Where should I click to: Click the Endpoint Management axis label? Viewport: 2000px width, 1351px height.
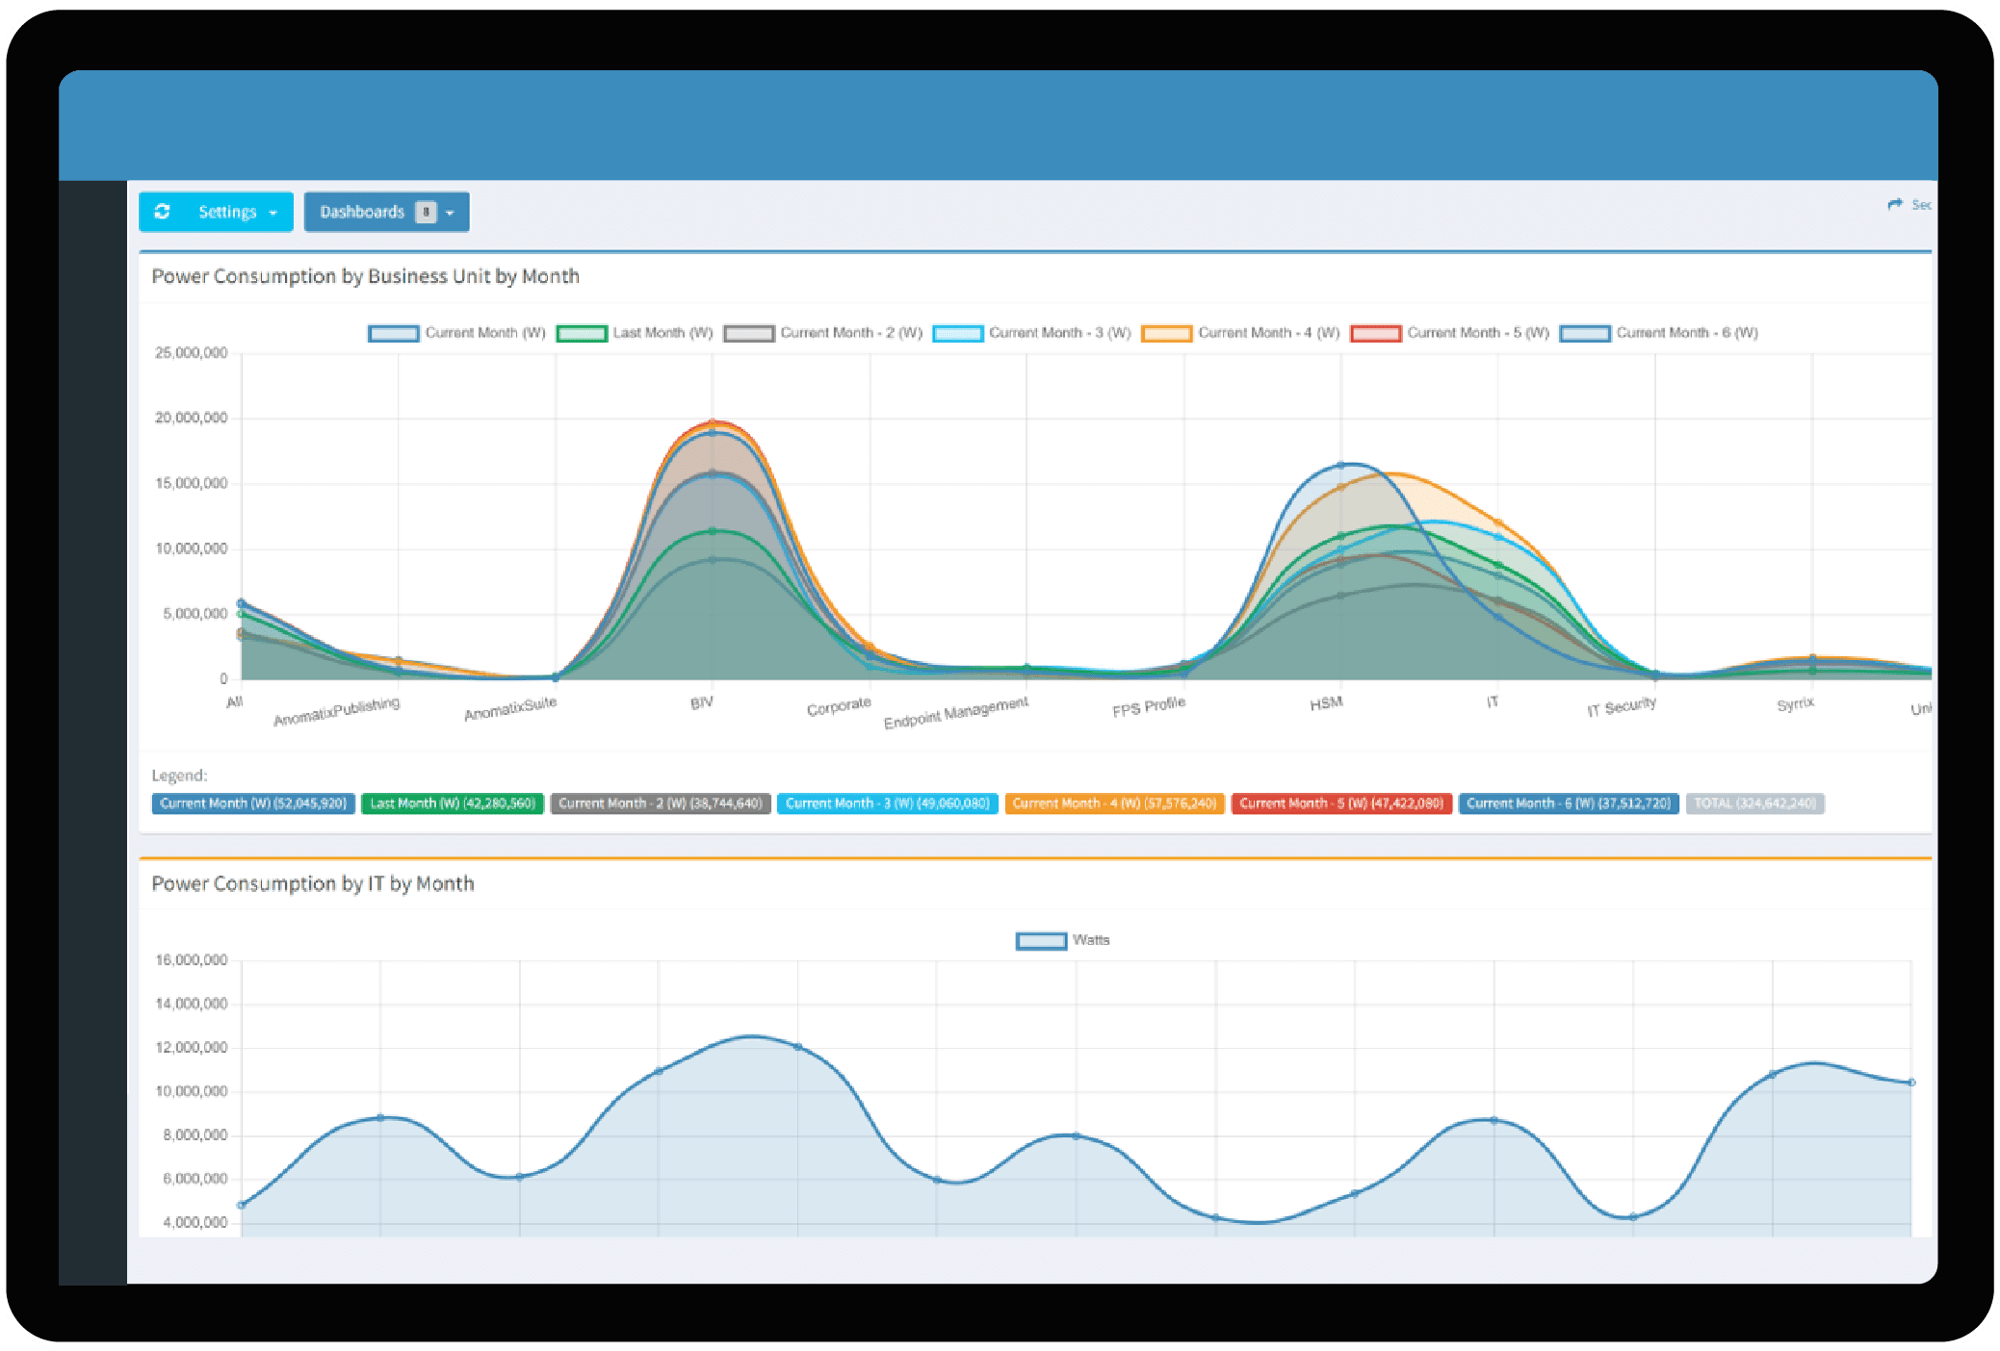(956, 712)
